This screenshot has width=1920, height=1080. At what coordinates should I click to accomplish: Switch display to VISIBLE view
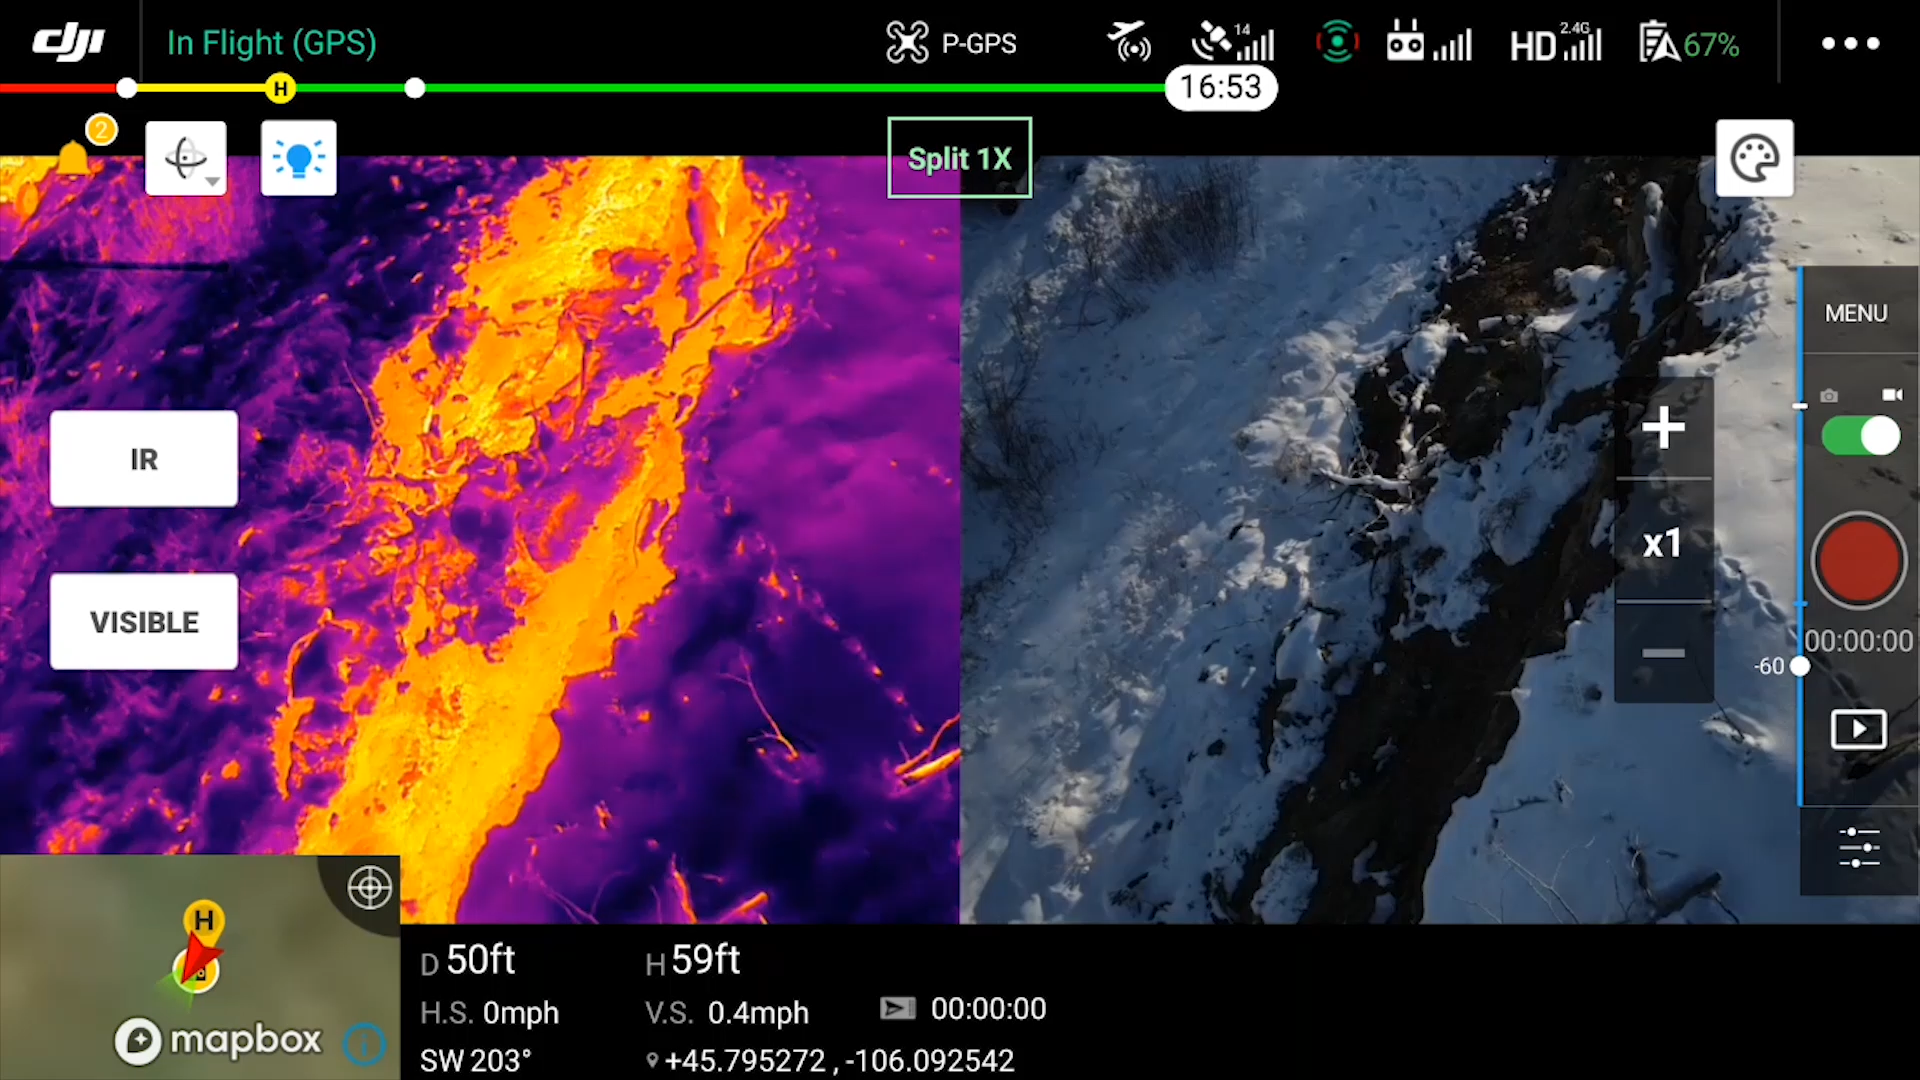point(144,622)
